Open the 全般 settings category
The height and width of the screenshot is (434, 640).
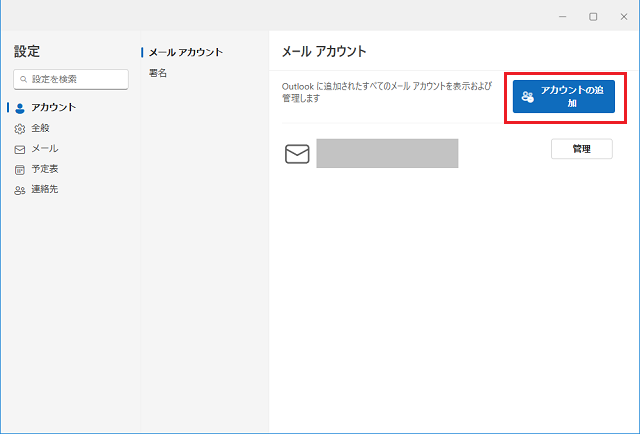(x=40, y=128)
